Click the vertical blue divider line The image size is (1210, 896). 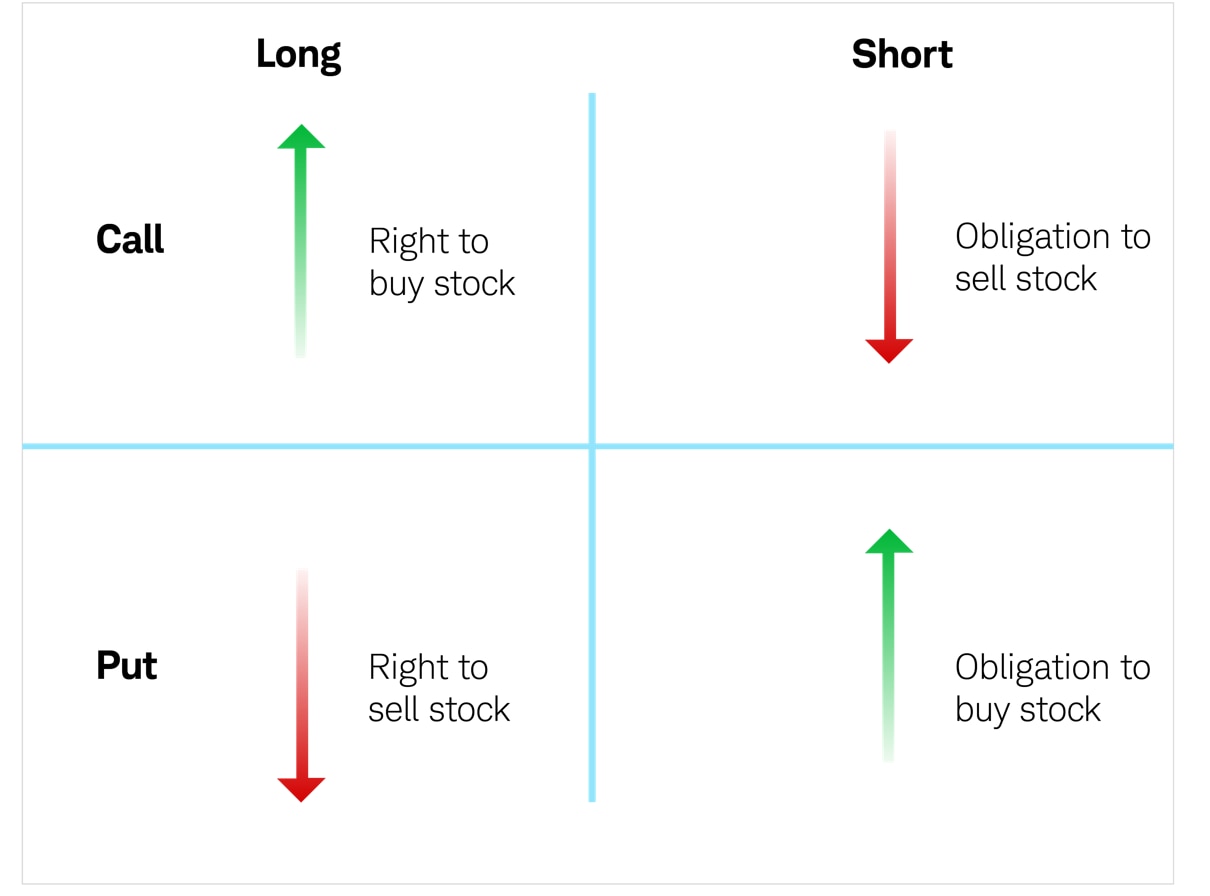coord(592,250)
